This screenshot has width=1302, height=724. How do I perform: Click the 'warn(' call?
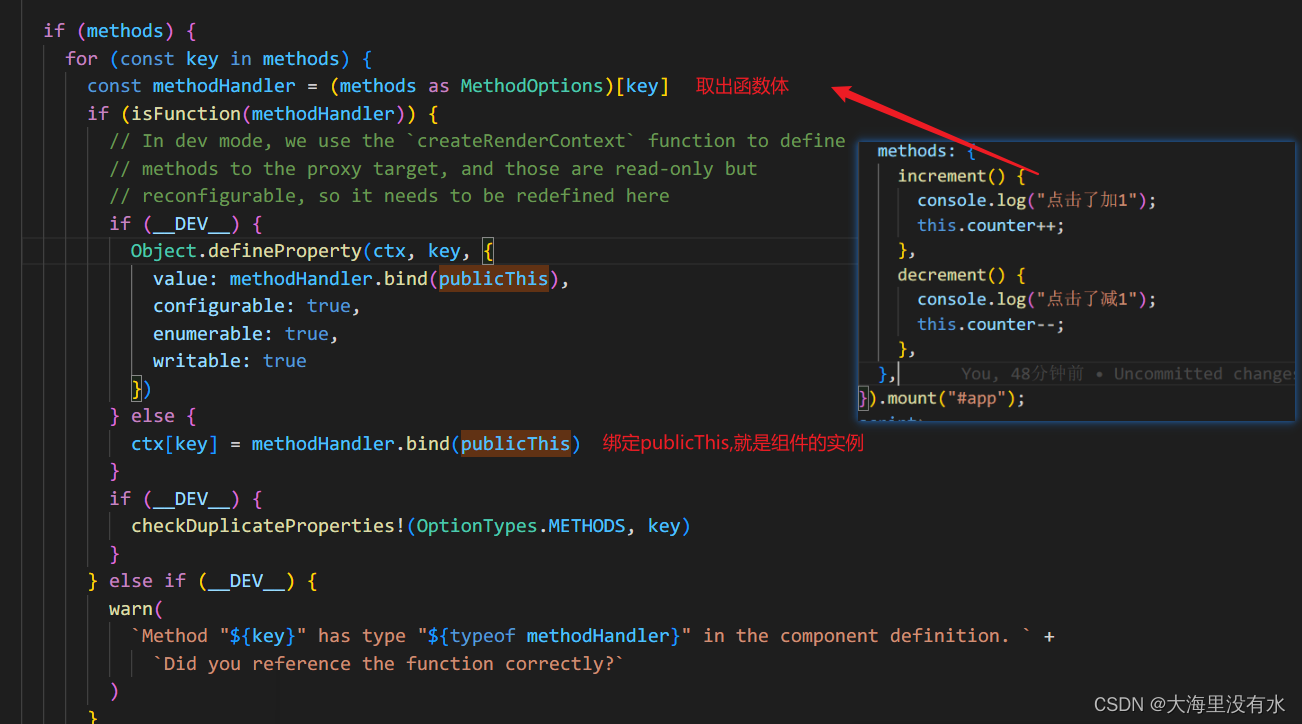coord(136,608)
